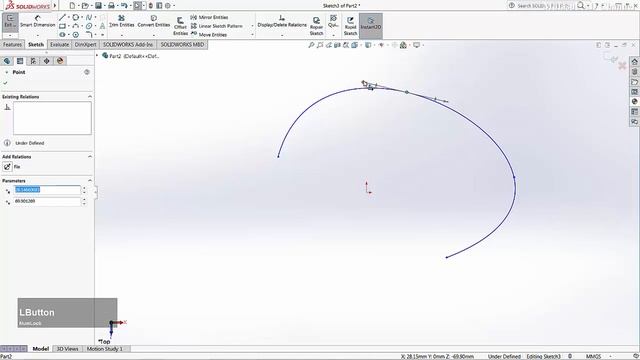This screenshot has height=360, width=640.
Task: Click Repair Sketch tool
Action: tap(316, 26)
